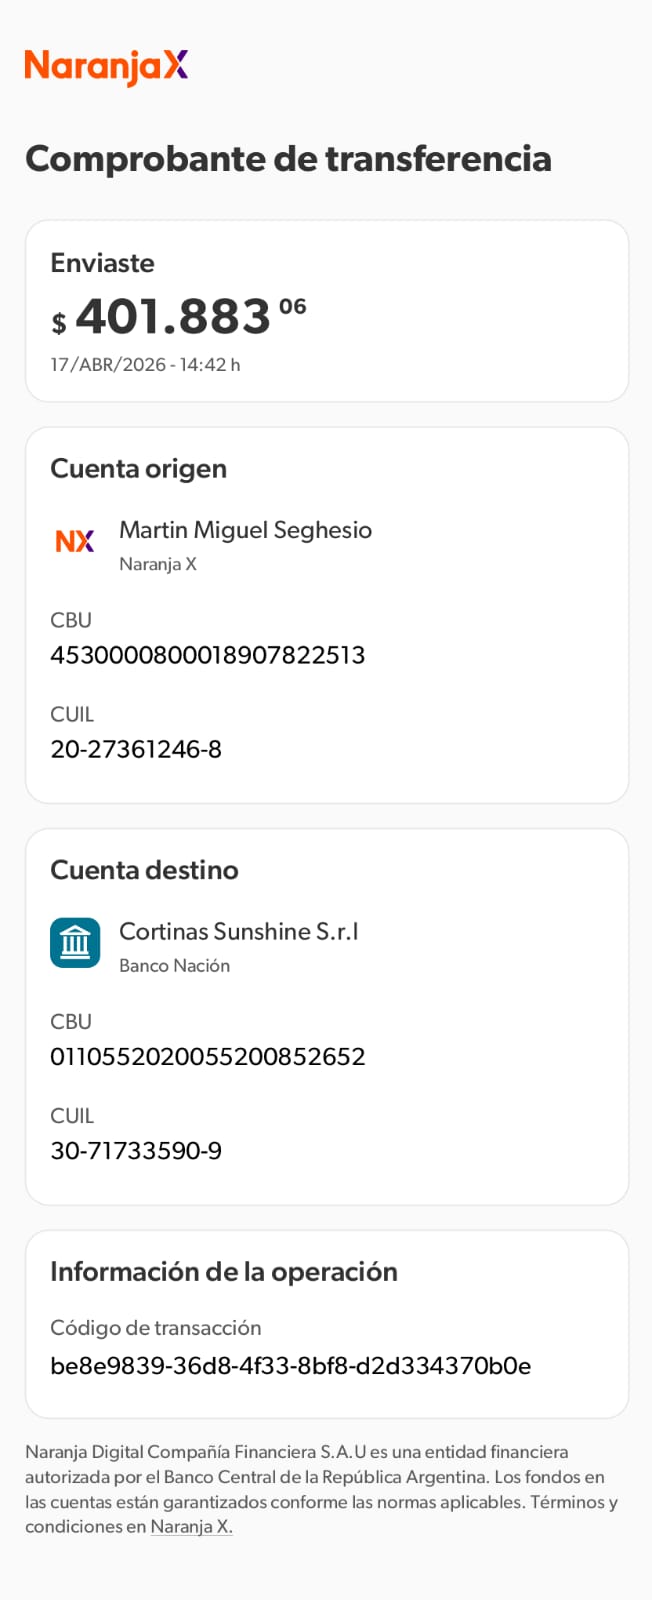Click the transaction code value
This screenshot has width=652, height=1600.
click(x=290, y=1366)
